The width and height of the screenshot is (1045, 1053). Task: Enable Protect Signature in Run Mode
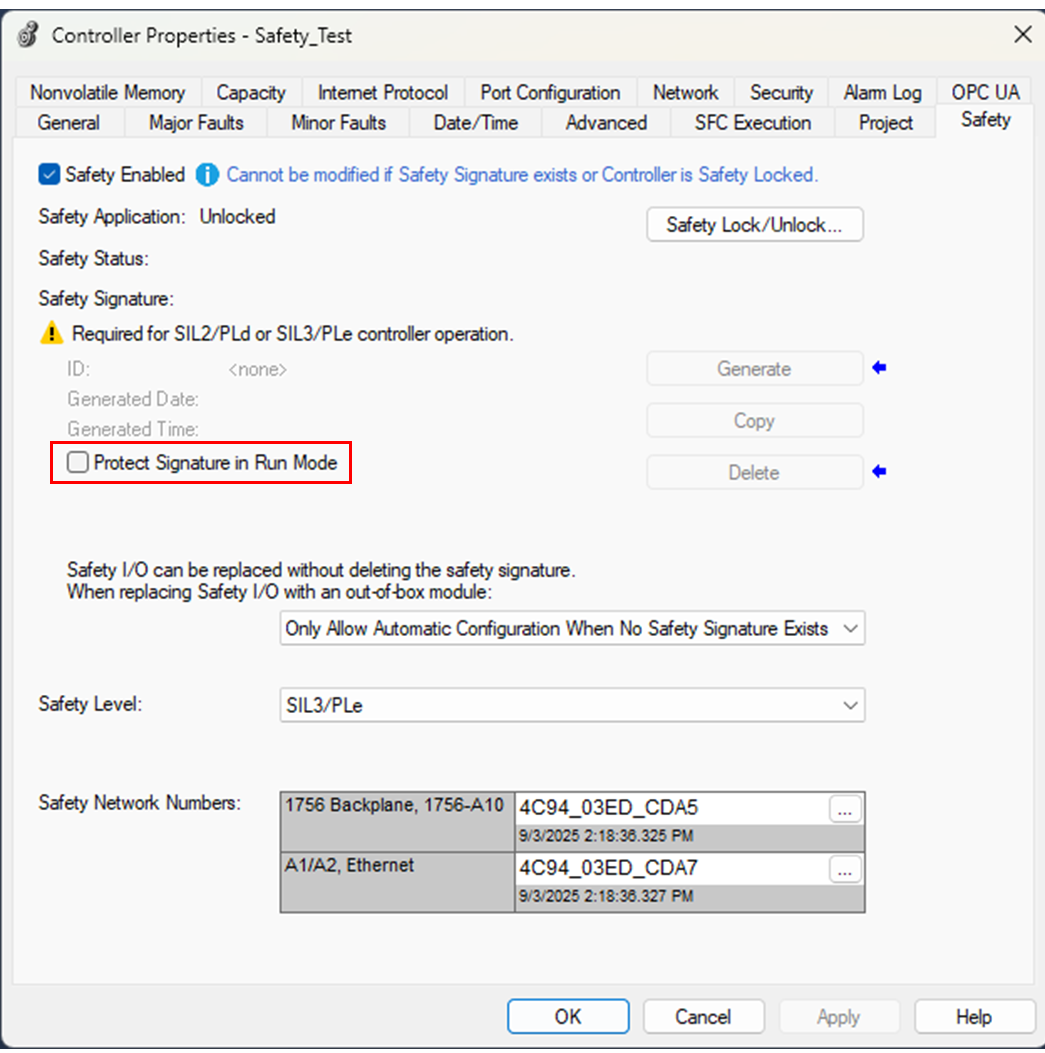78,463
